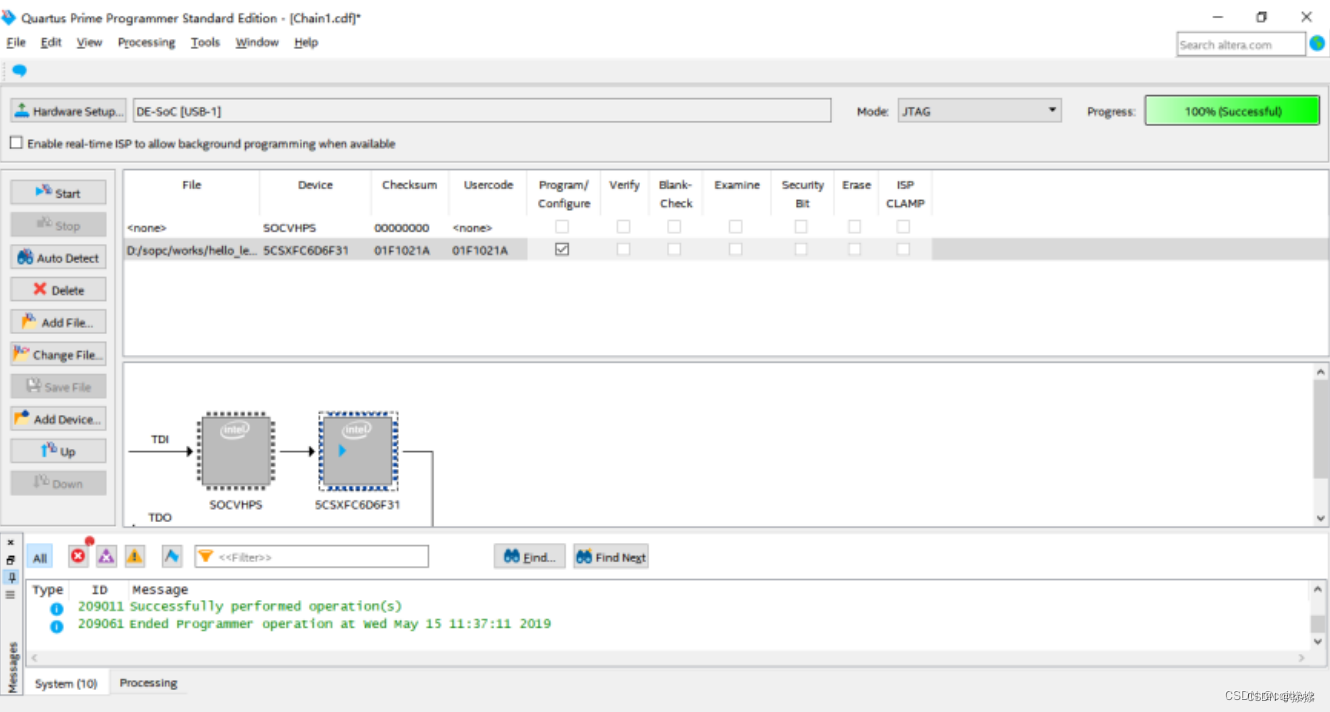1330x712 pixels.
Task: Toggle the blue flag messages filter
Action: pyautogui.click(x=172, y=556)
